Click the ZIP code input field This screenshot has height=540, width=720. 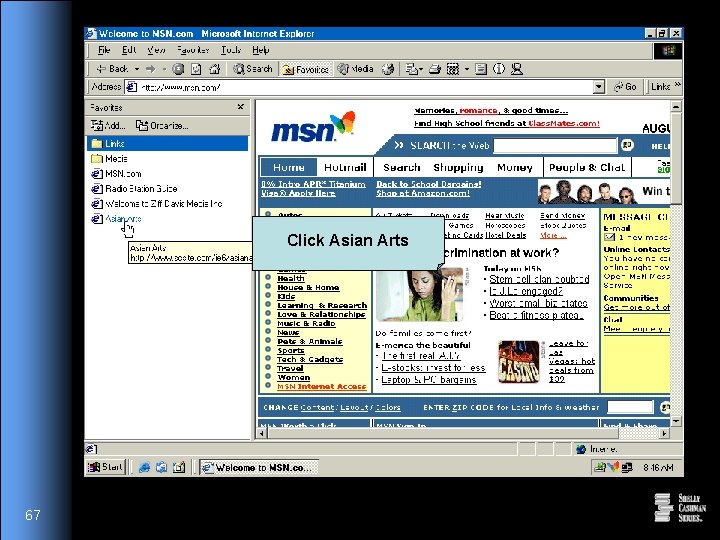630,407
